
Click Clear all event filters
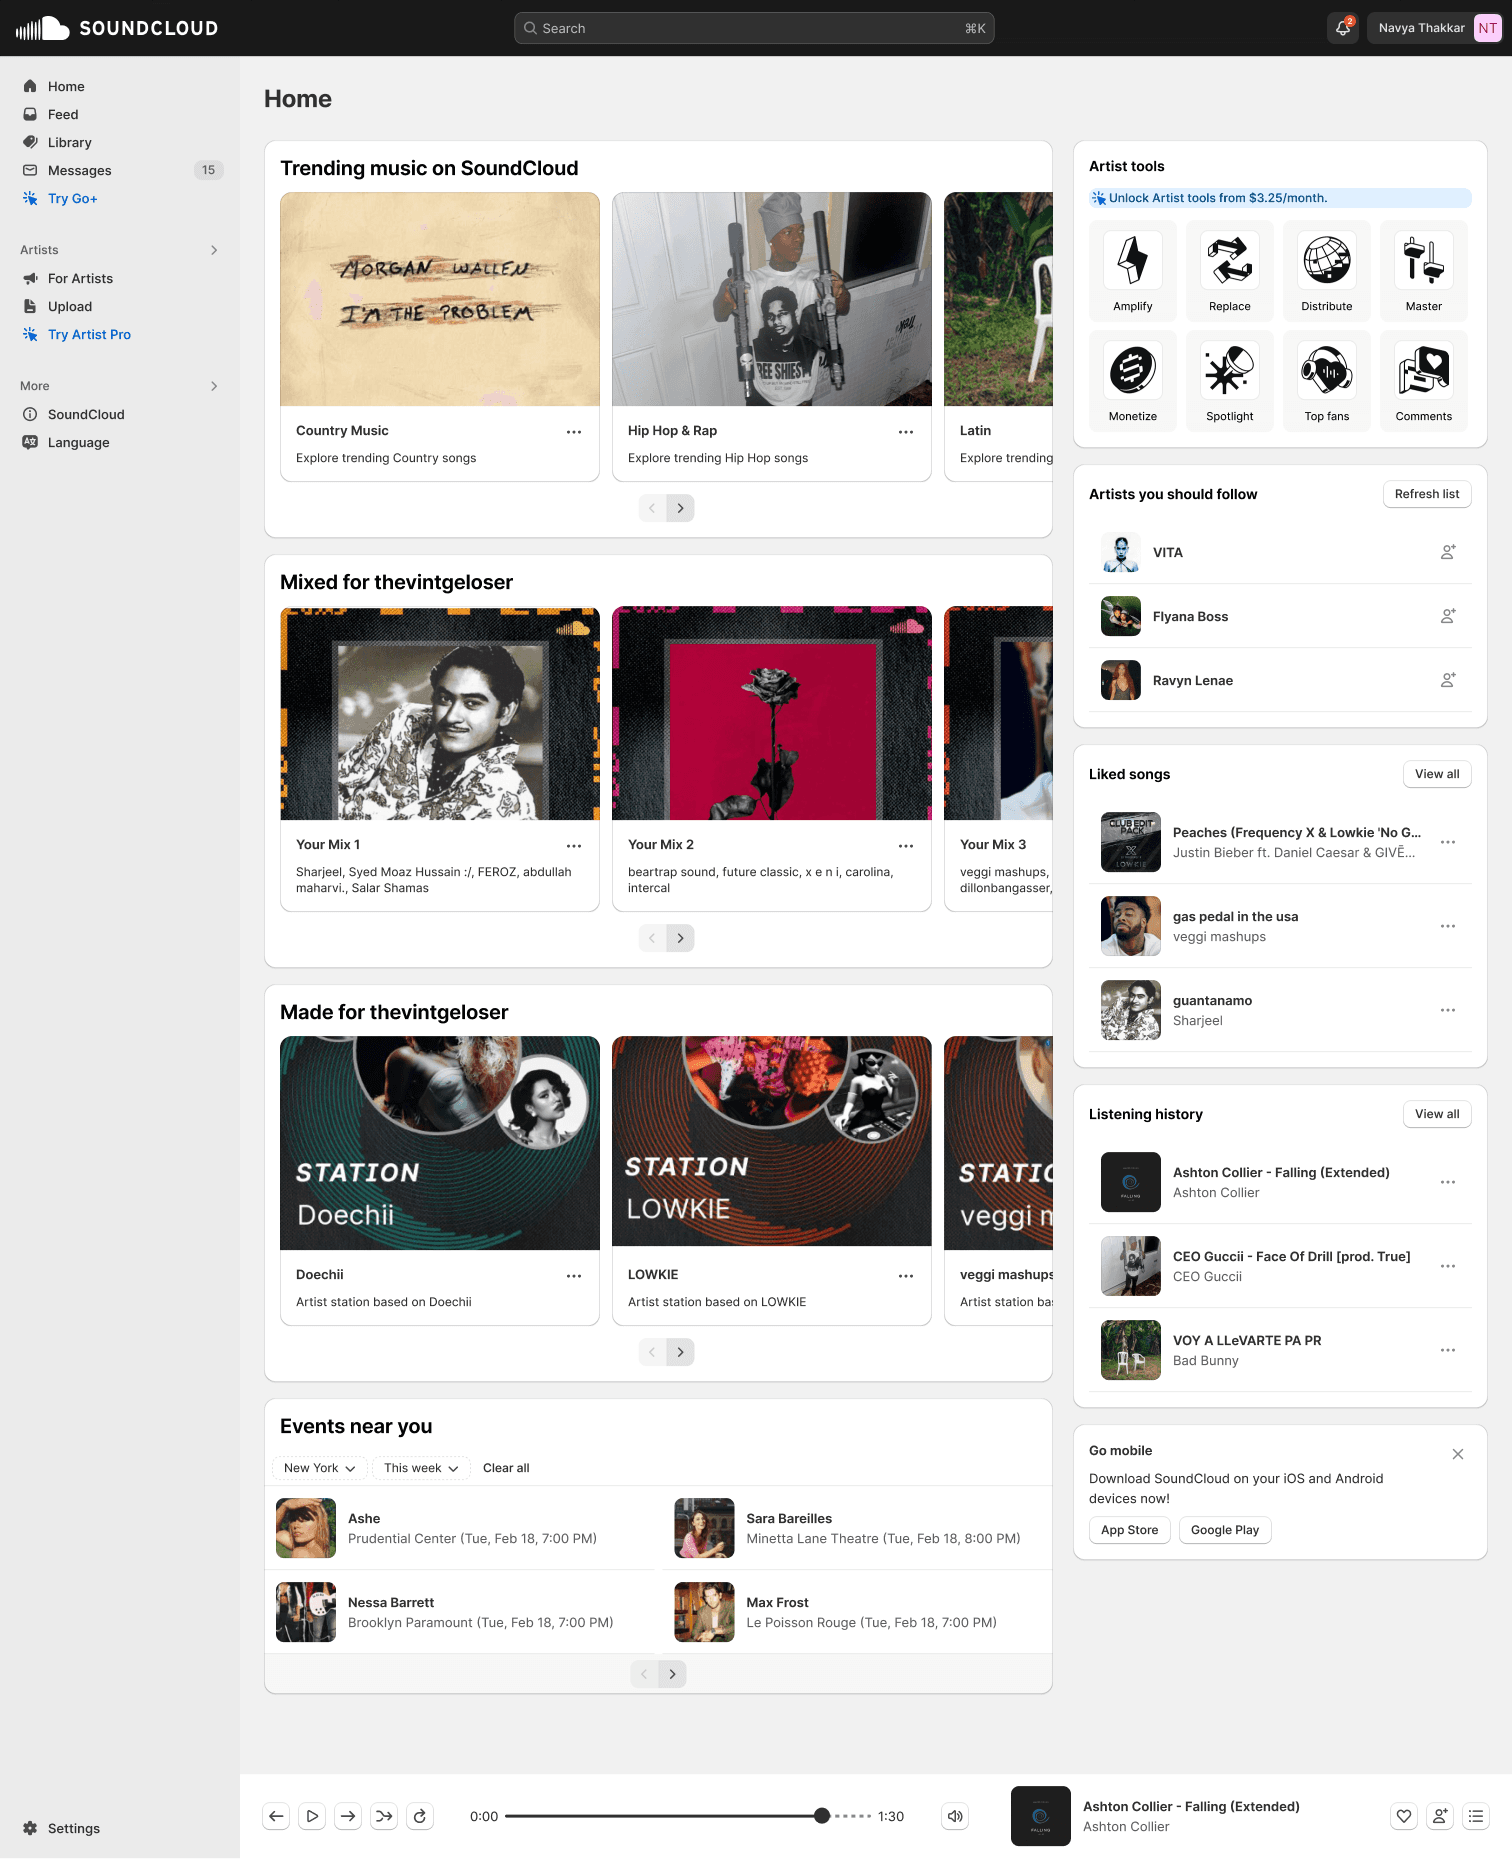506,1468
